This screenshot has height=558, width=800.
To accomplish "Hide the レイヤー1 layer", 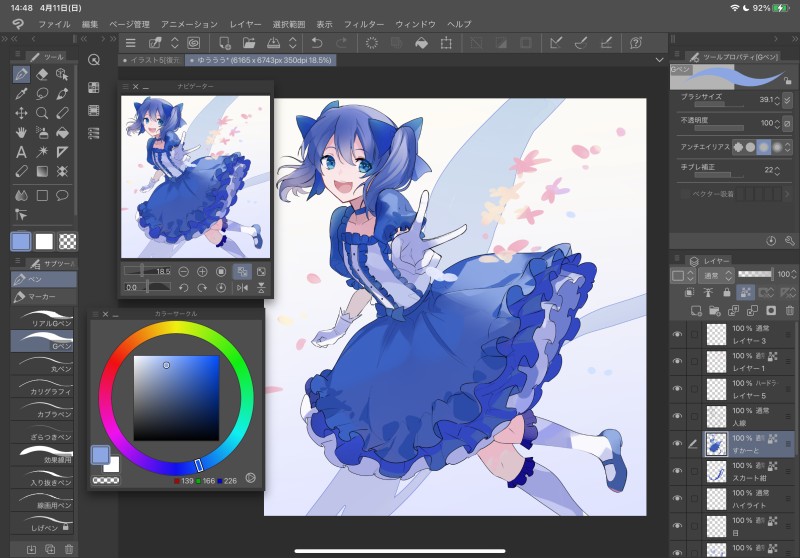I will tap(677, 362).
